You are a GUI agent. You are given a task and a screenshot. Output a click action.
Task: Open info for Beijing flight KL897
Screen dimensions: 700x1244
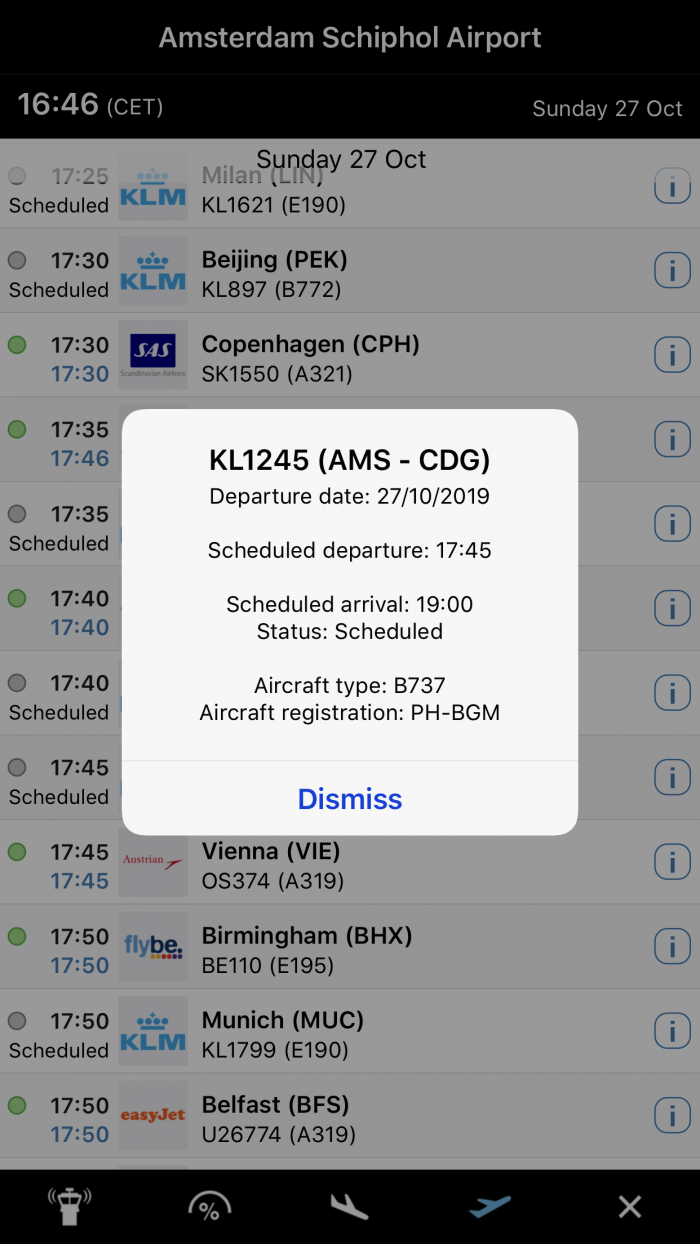[672, 270]
